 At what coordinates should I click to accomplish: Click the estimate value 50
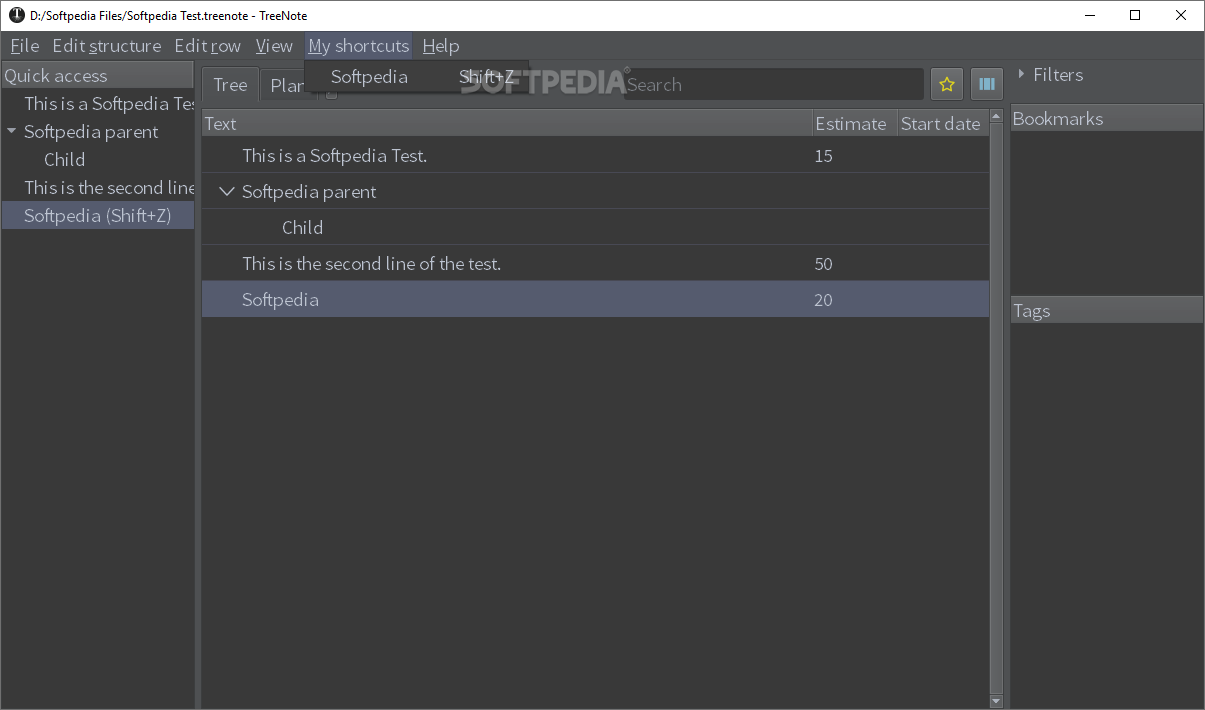(x=824, y=264)
